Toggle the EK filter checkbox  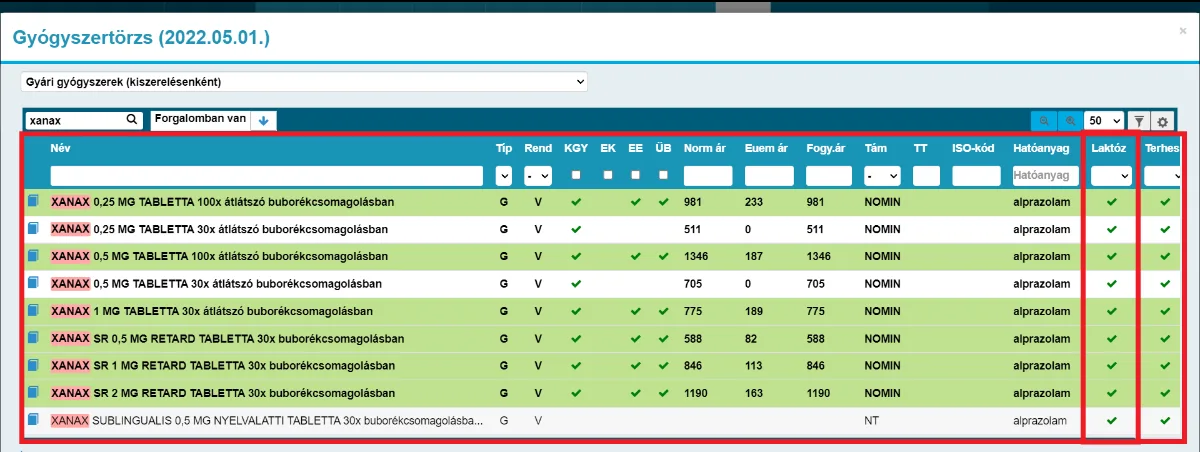tap(608, 176)
